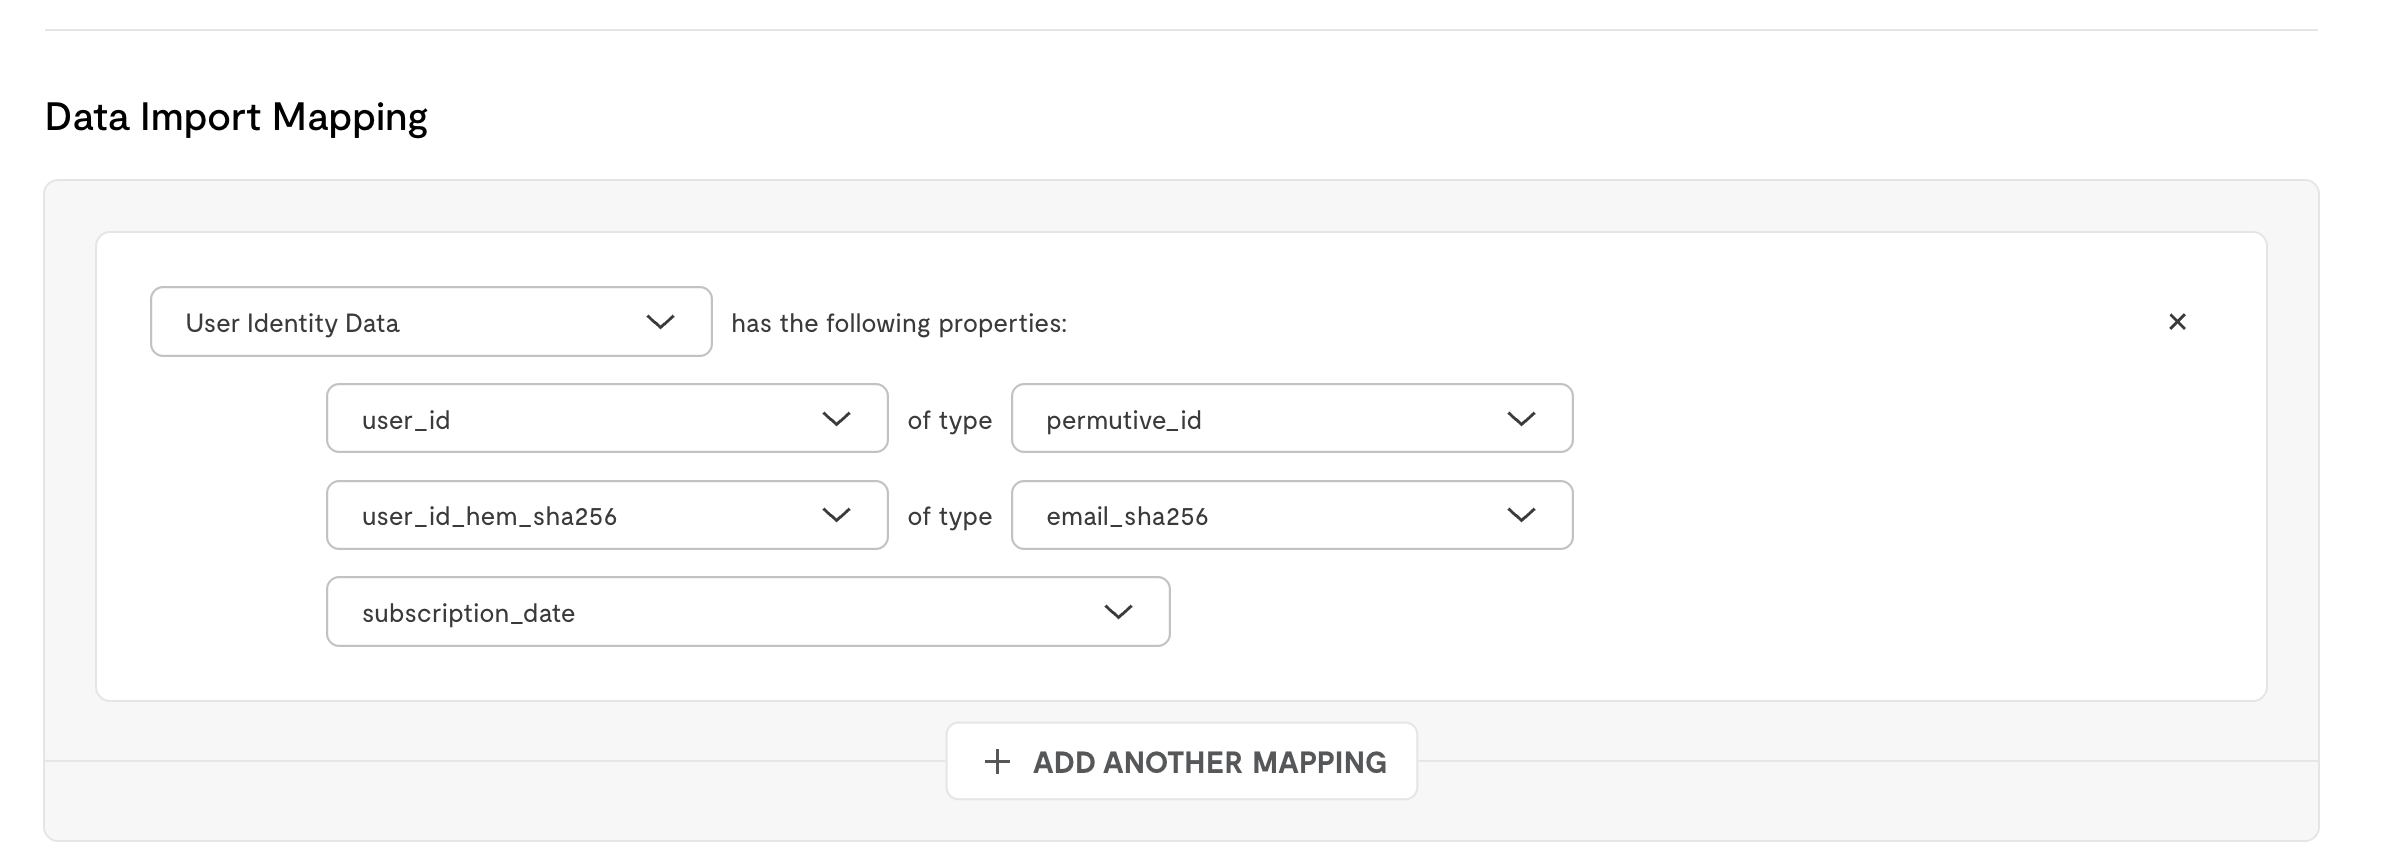Open the user_id_hem_sha256 property dropdown
Image resolution: width=2386 pixels, height=856 pixels.
pyautogui.click(x=607, y=515)
